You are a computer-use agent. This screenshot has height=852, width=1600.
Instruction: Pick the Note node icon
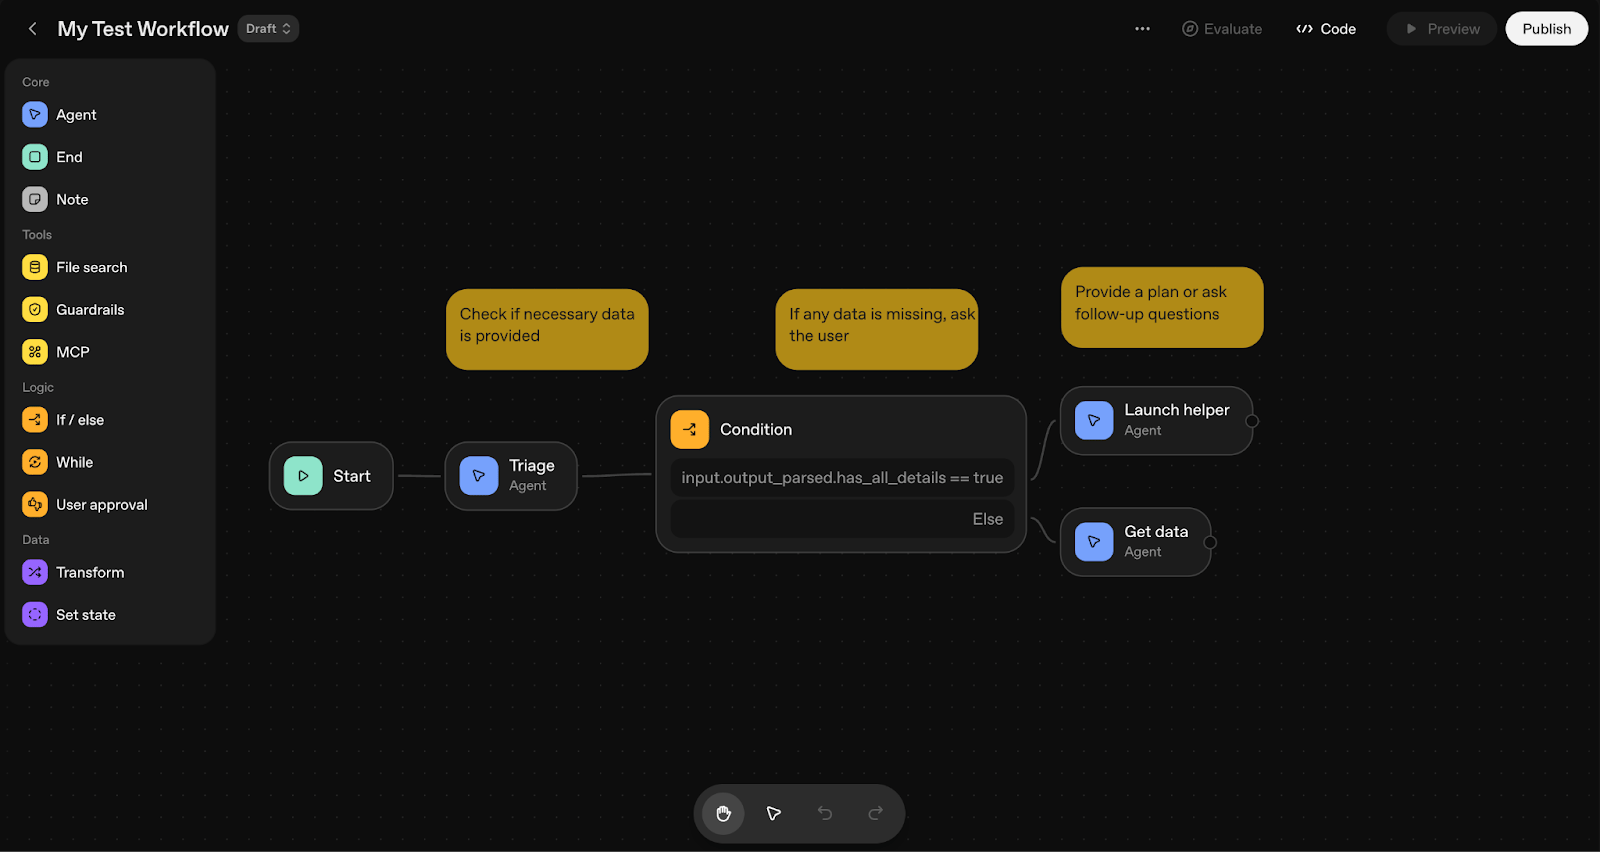click(35, 200)
